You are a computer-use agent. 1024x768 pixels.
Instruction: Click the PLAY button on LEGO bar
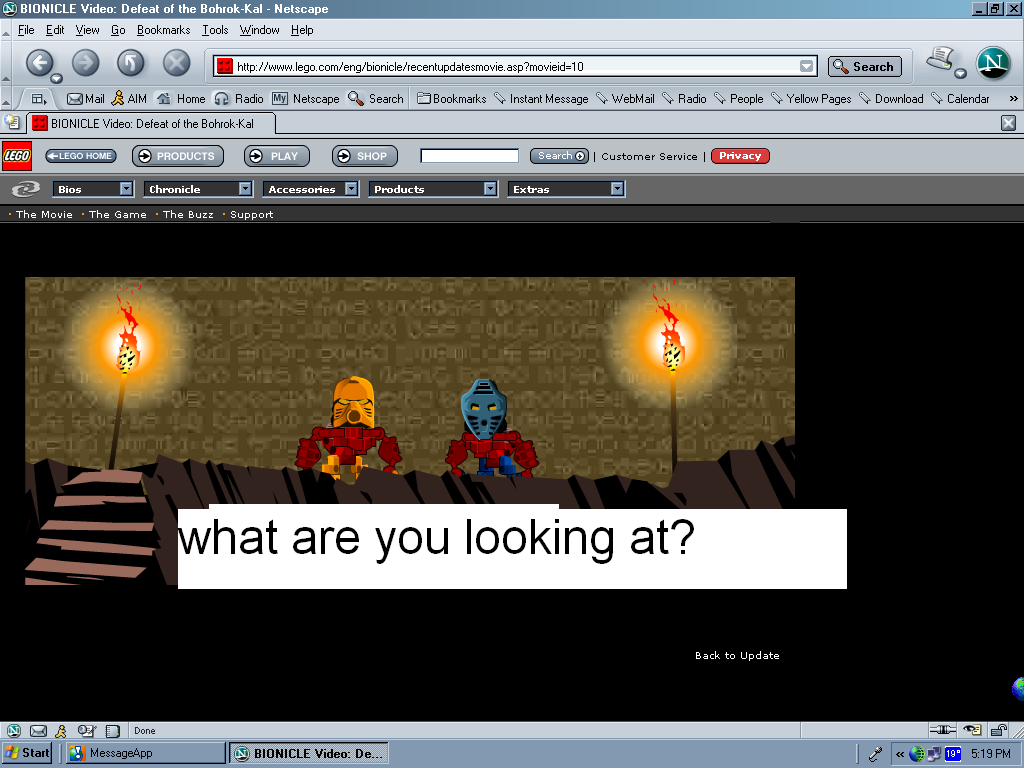277,156
